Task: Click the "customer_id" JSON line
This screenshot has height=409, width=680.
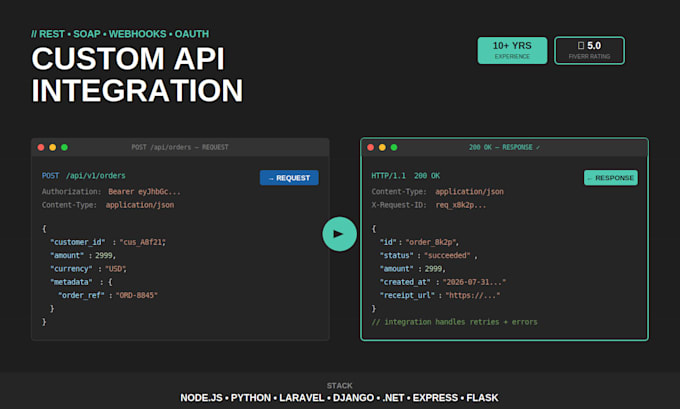Action: 108,242
